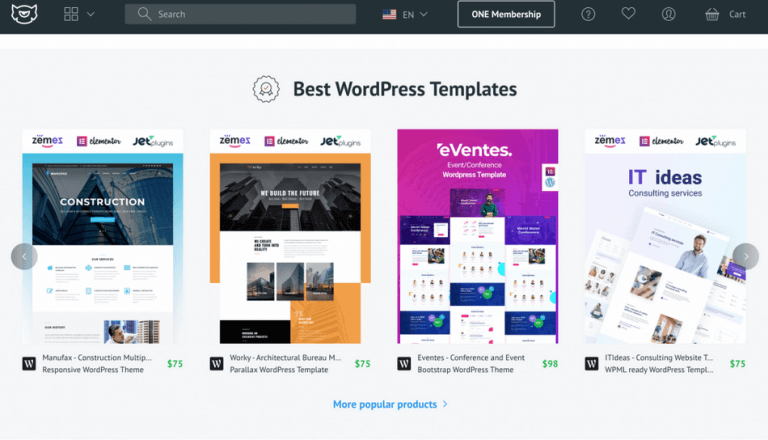Open the shopping Cart
Image resolution: width=768 pixels, height=440 pixels.
click(x=726, y=14)
